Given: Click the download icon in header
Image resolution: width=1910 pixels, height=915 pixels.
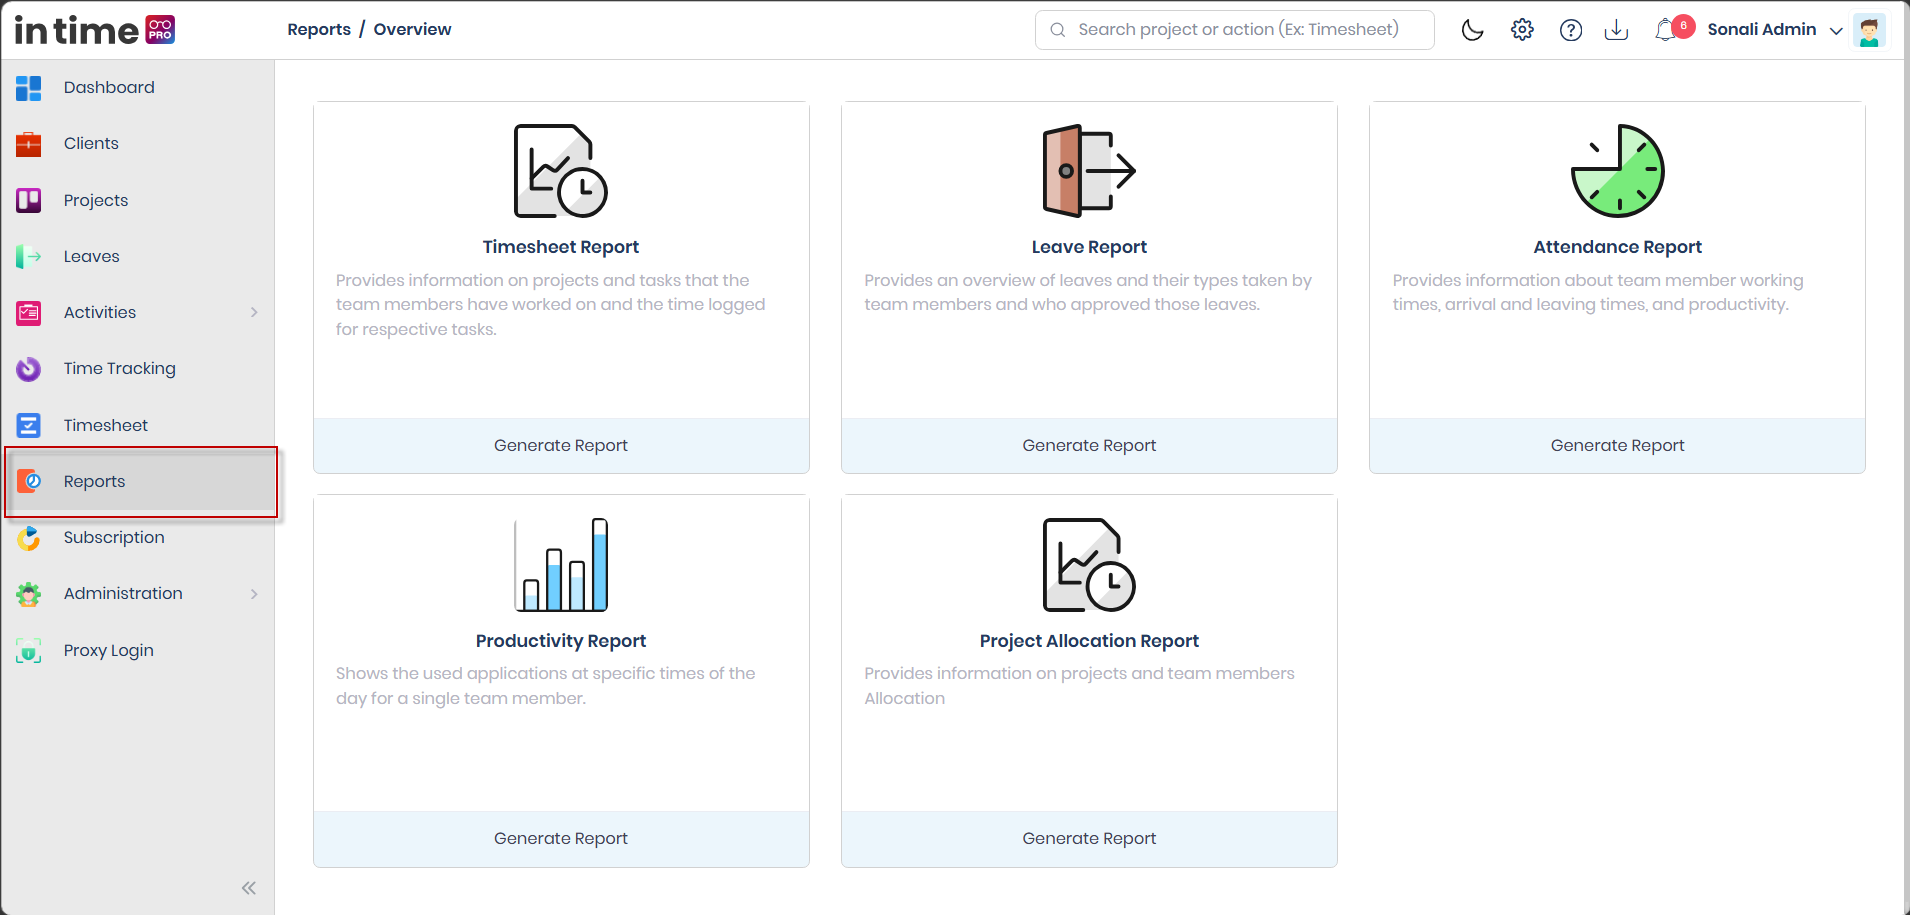Looking at the screenshot, I should [1616, 30].
